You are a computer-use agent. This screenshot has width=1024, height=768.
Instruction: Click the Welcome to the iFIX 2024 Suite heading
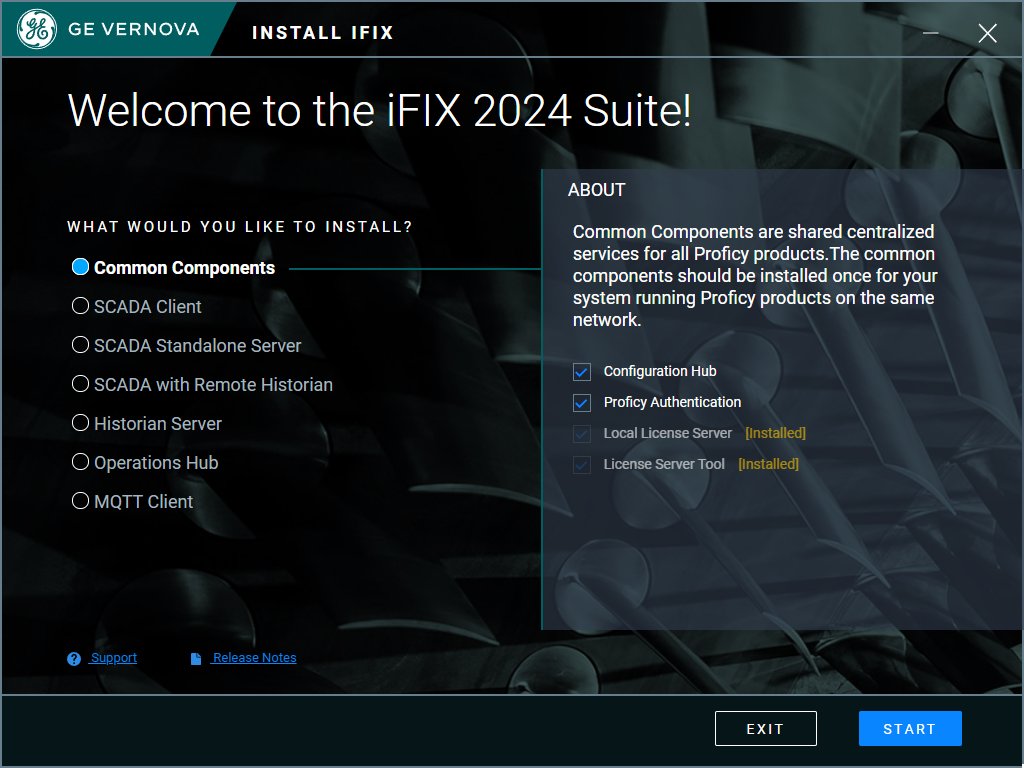tap(379, 110)
